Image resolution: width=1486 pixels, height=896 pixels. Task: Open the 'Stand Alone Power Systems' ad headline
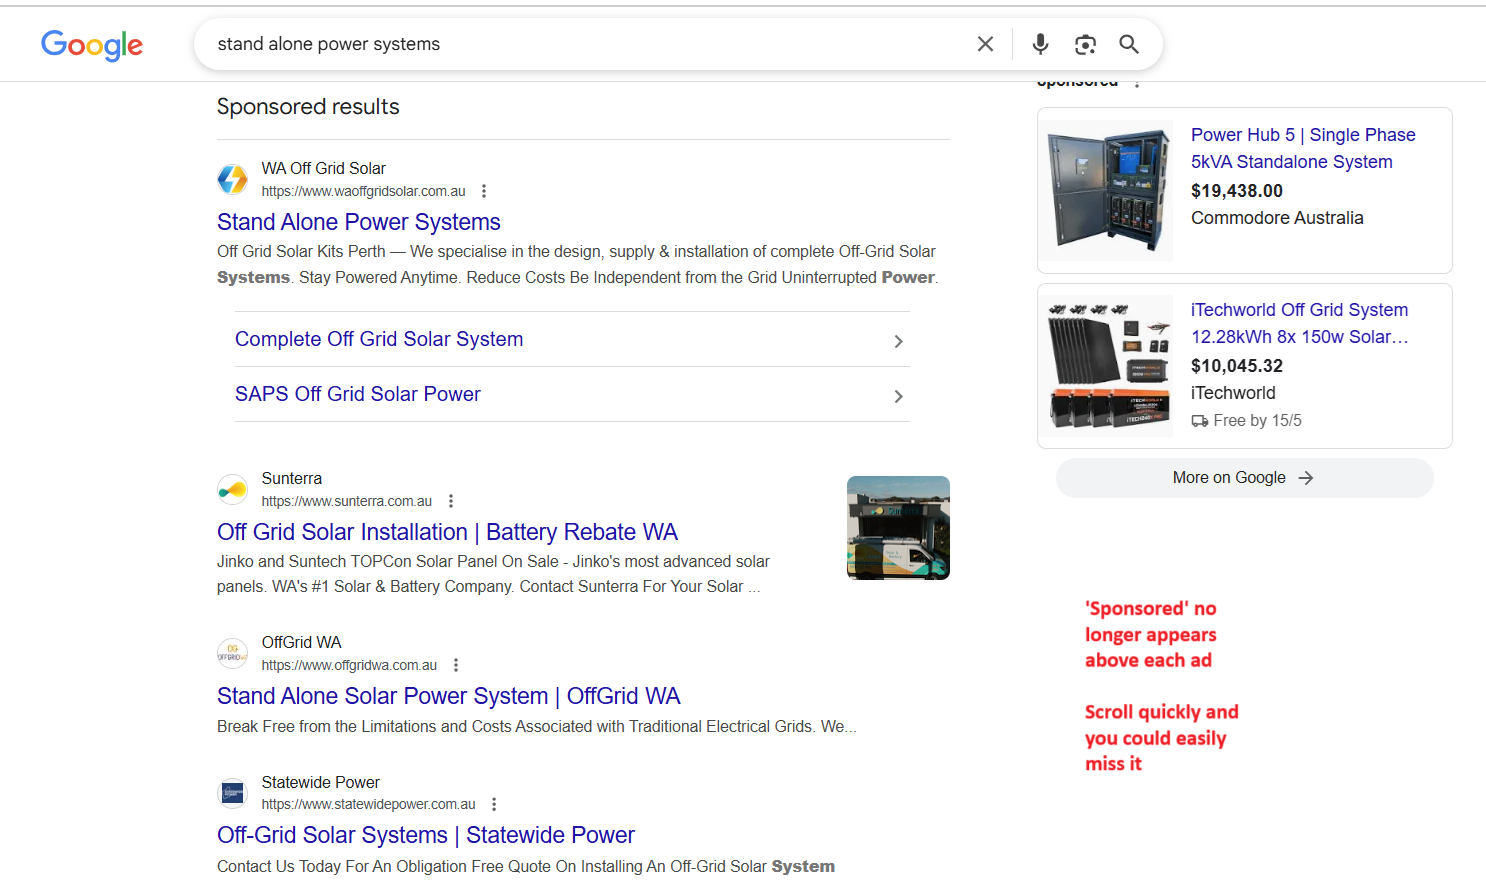pos(359,222)
